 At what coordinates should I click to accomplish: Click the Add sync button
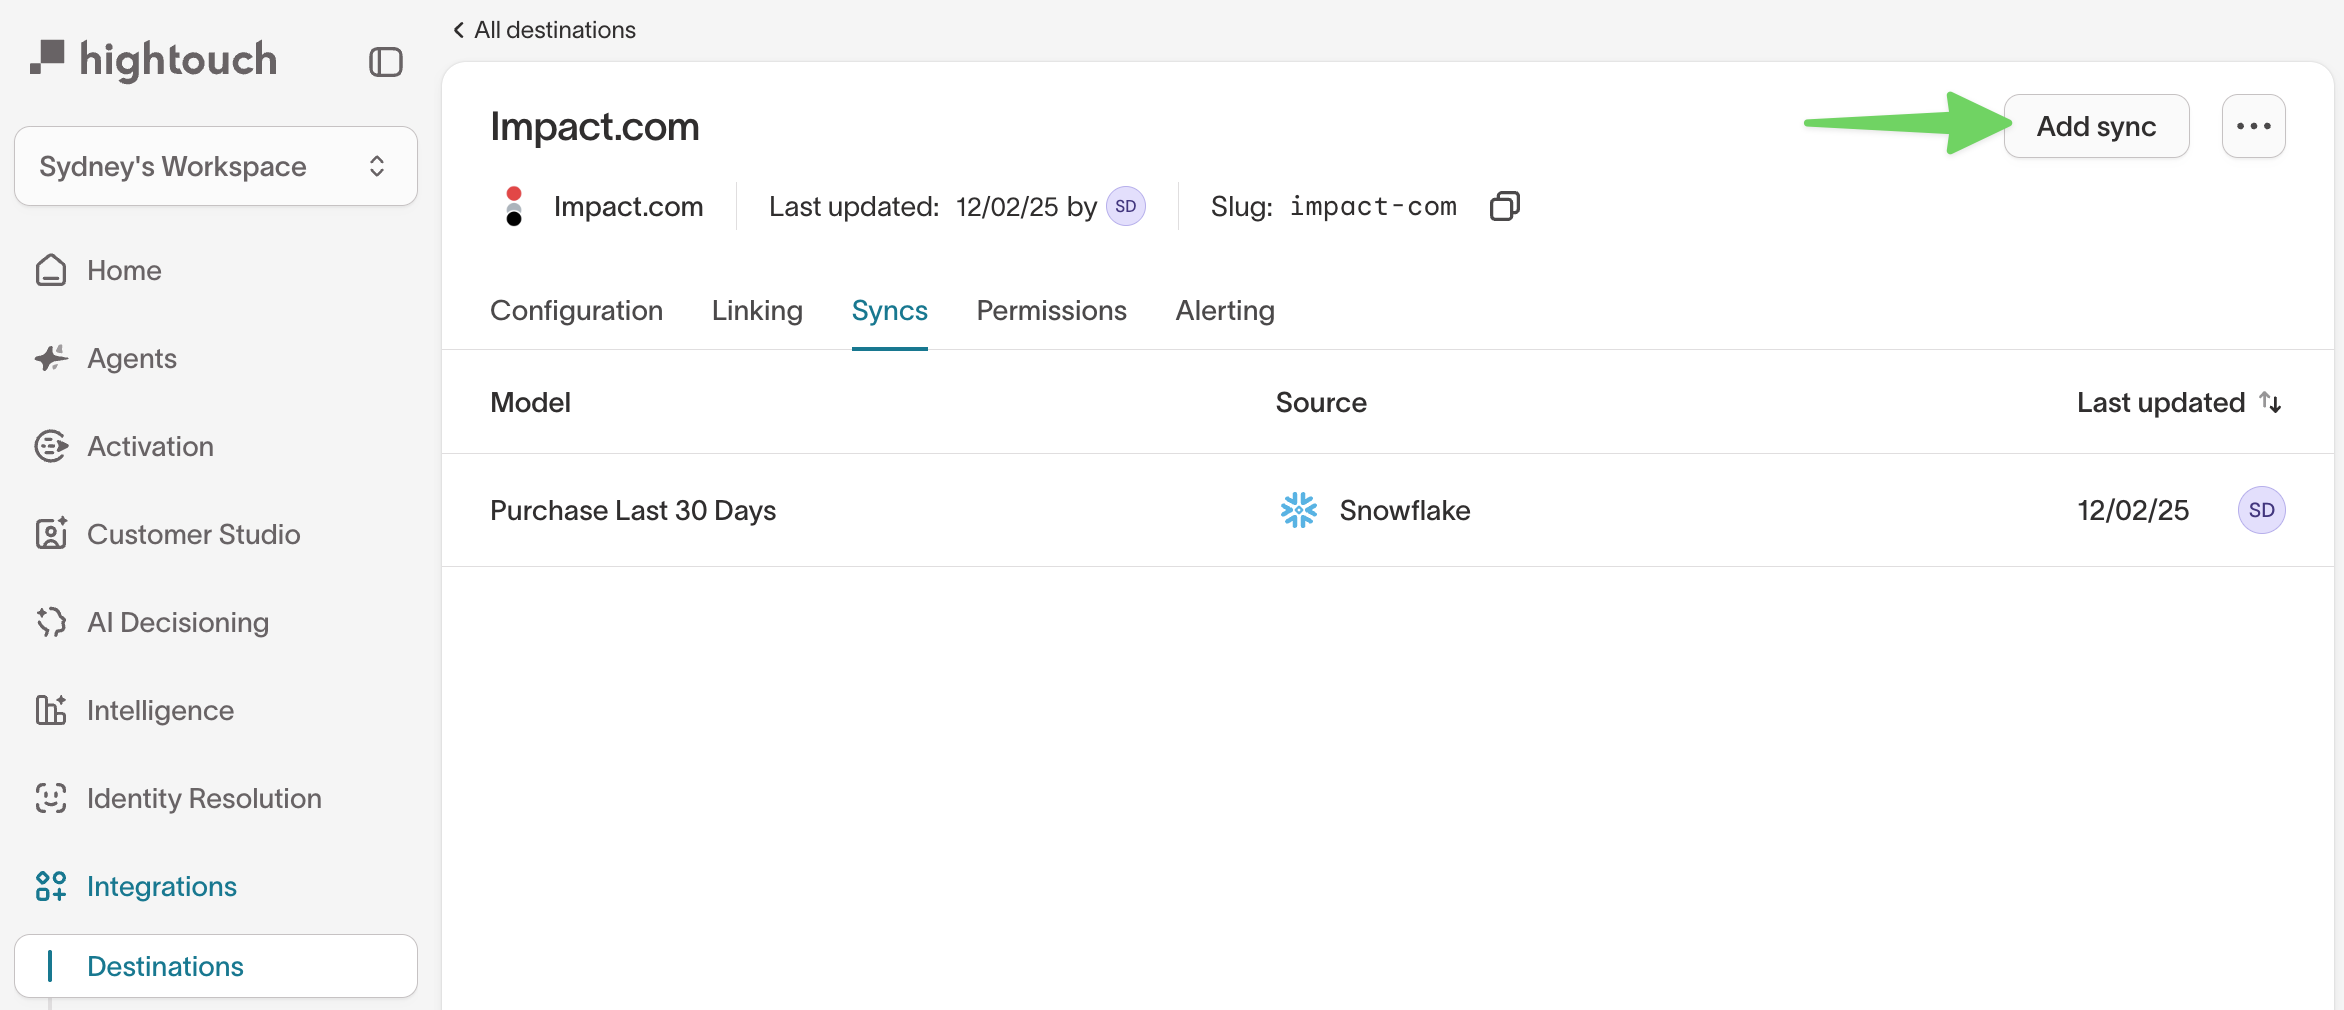(x=2096, y=125)
